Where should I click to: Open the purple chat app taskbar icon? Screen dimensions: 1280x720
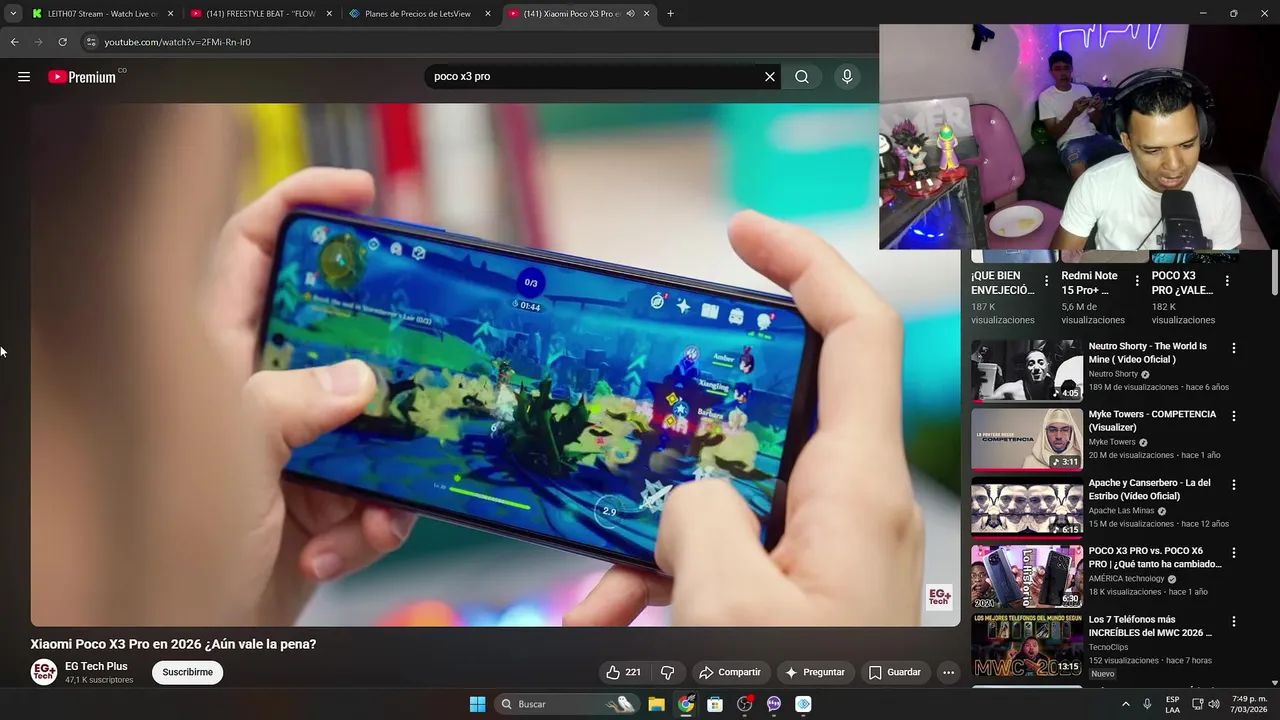[774, 704]
